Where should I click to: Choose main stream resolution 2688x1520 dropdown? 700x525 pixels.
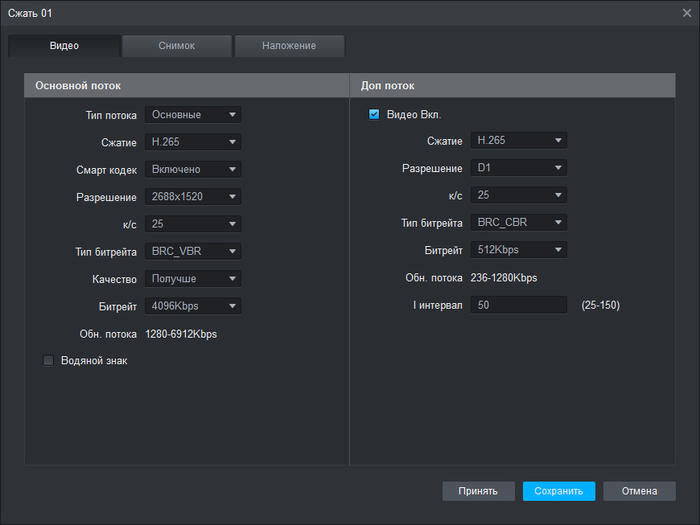(193, 196)
